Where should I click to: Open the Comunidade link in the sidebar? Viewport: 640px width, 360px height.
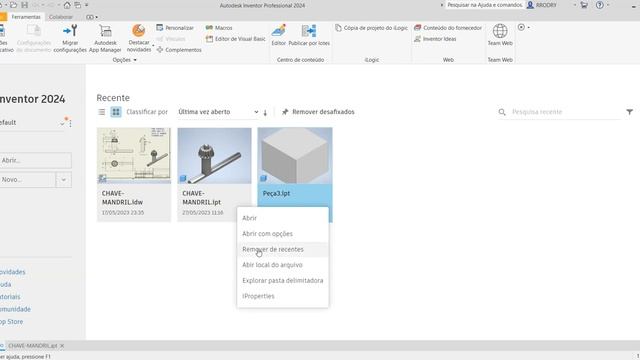15,309
